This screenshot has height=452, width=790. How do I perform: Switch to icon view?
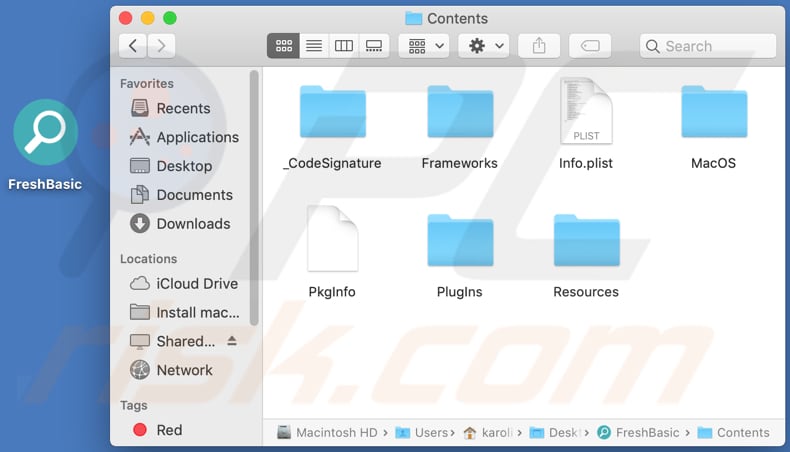283,46
